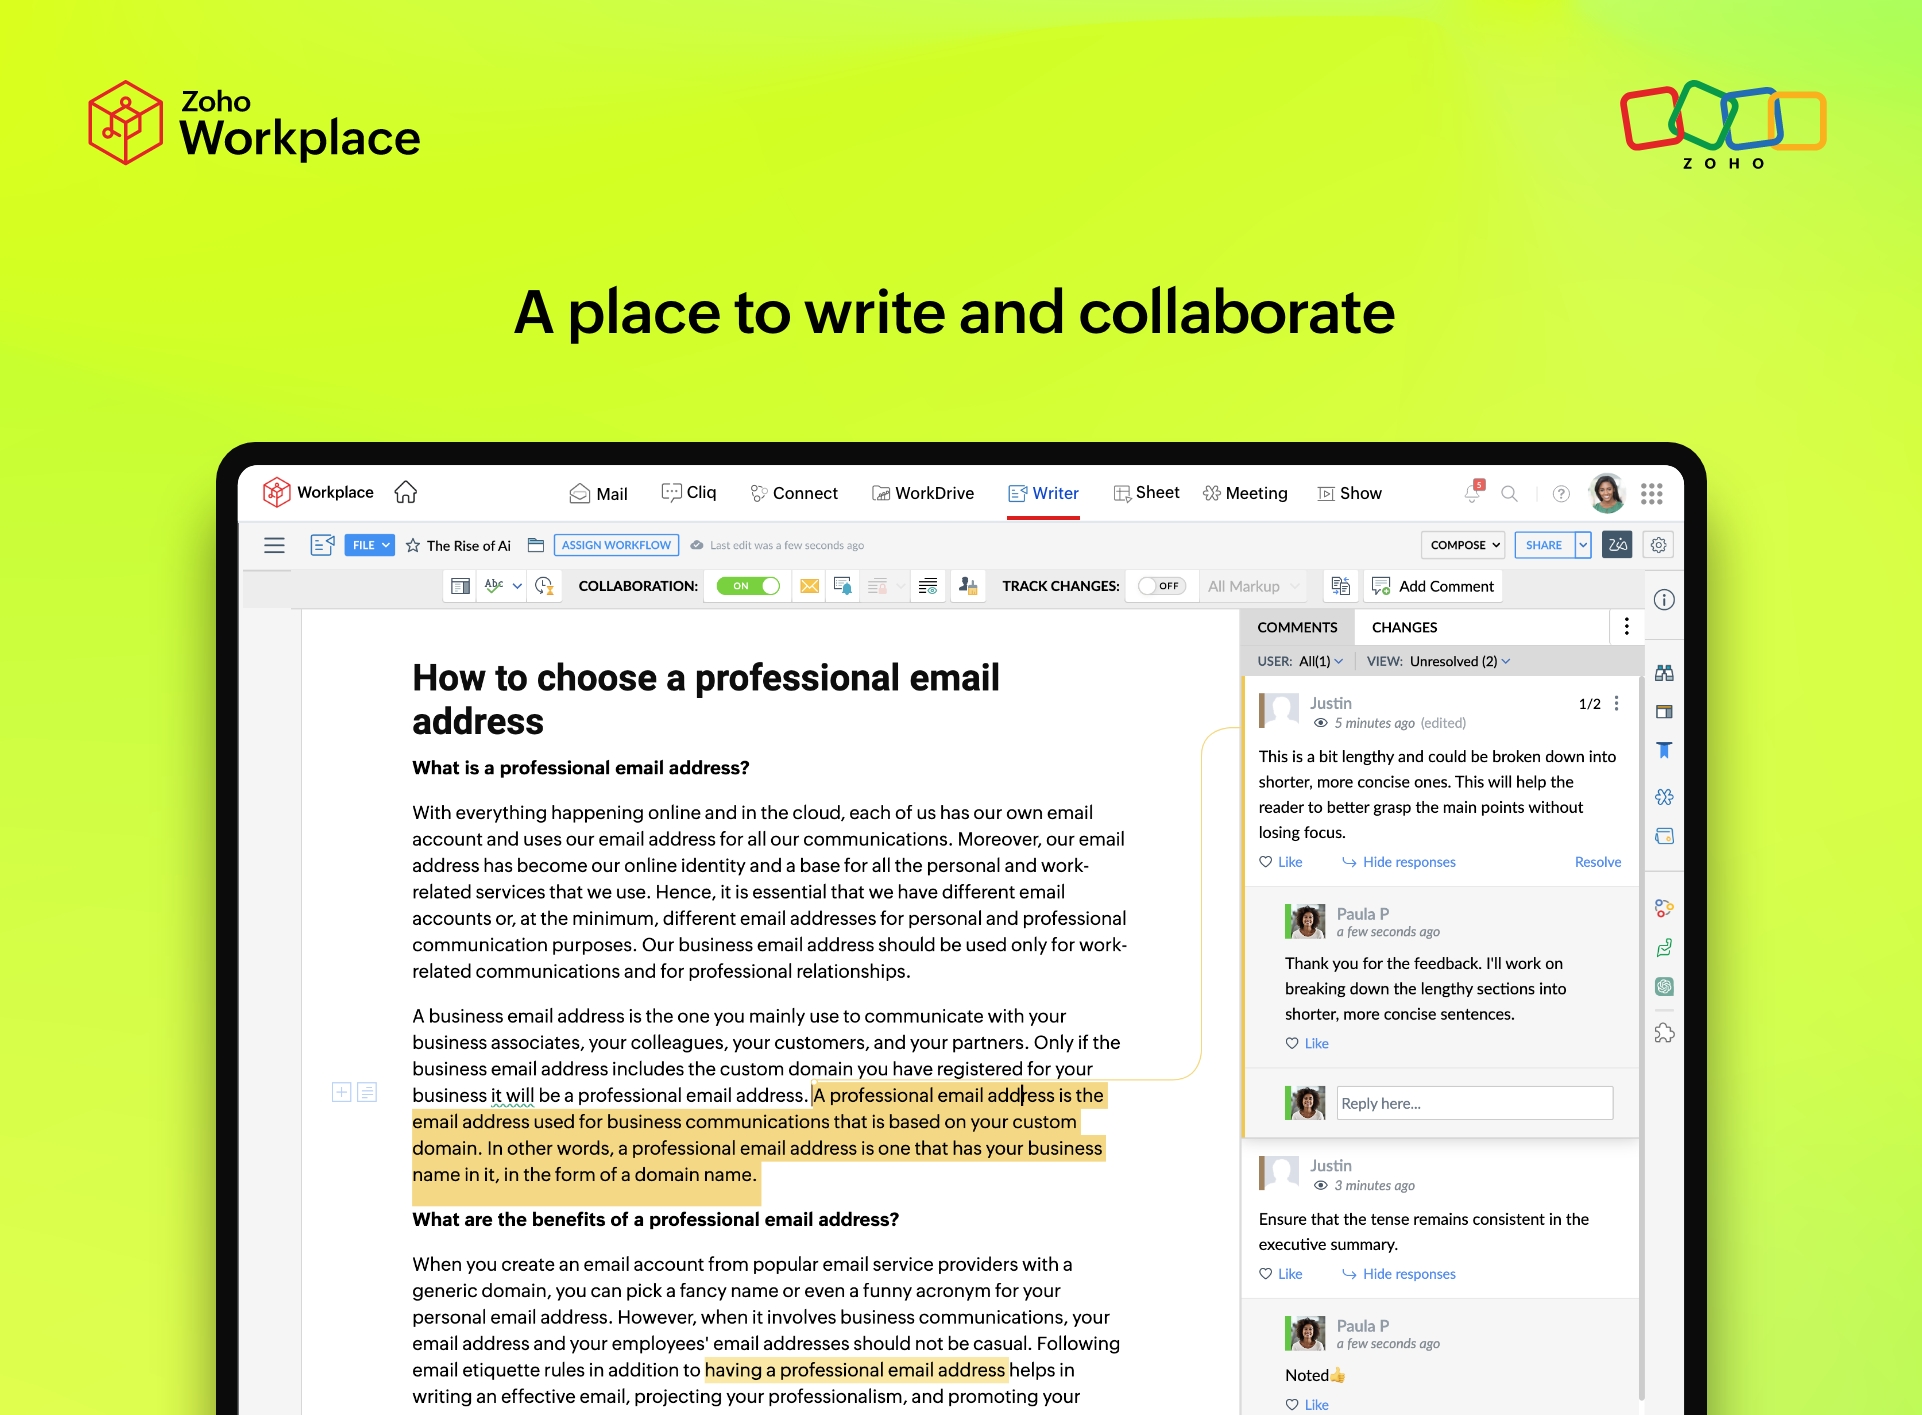
Task: Click the compare documents icon
Action: point(1341,586)
